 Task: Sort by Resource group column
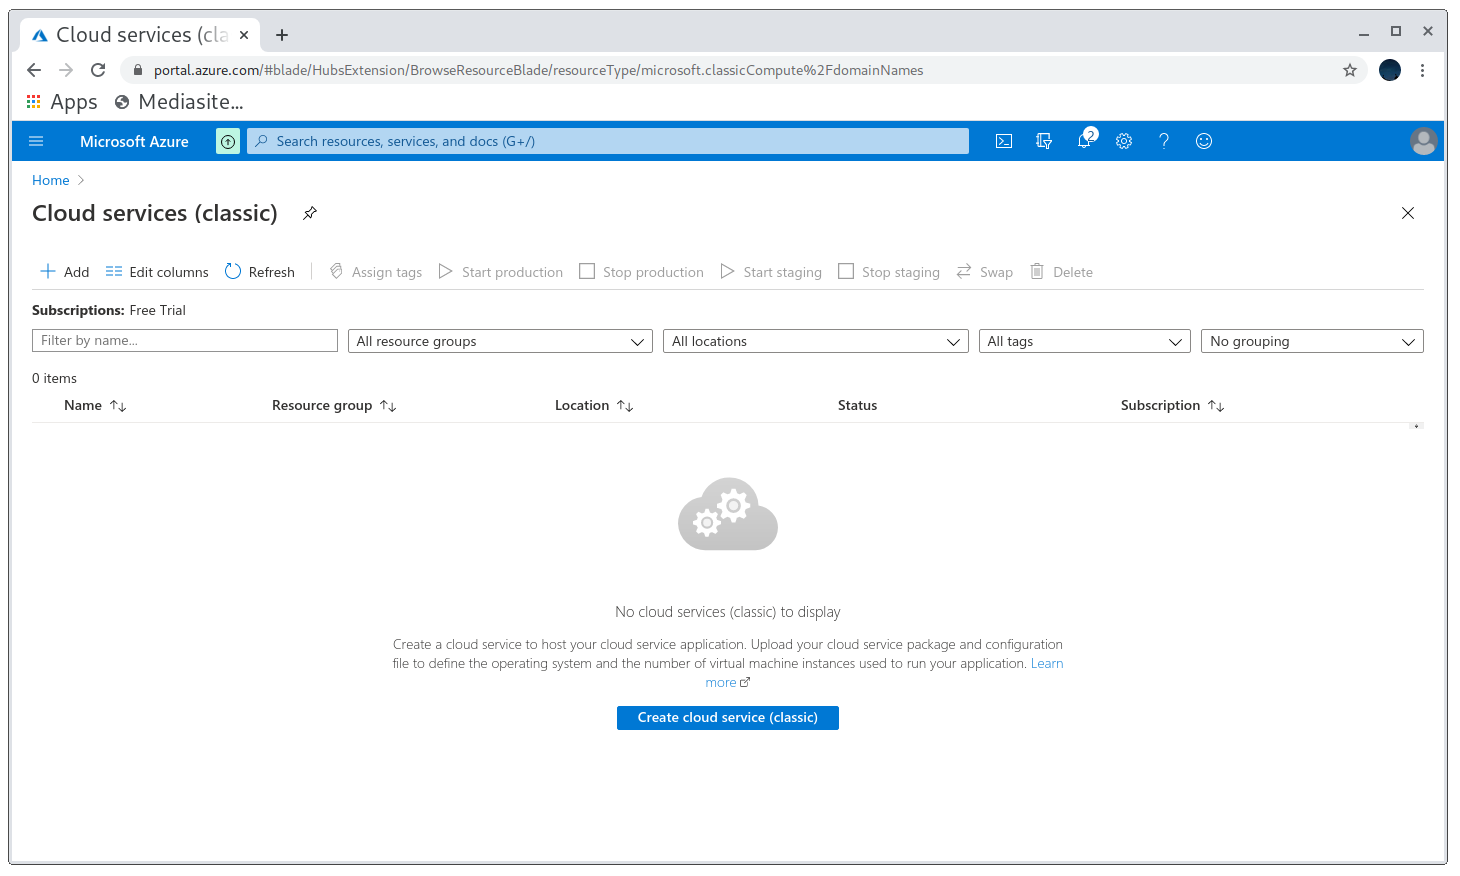click(334, 405)
